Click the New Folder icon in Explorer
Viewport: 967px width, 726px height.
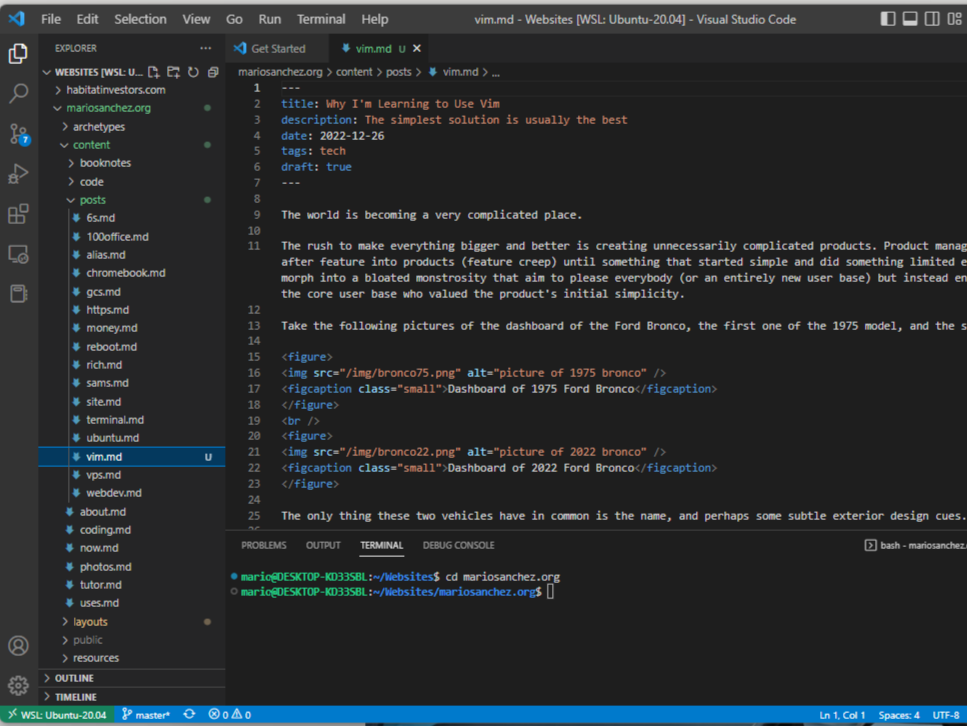point(173,72)
